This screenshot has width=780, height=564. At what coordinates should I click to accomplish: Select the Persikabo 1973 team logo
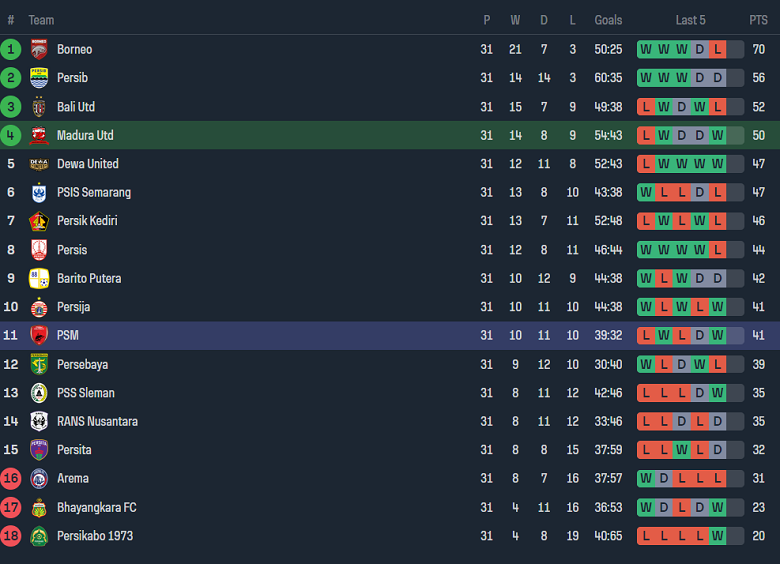(39, 536)
